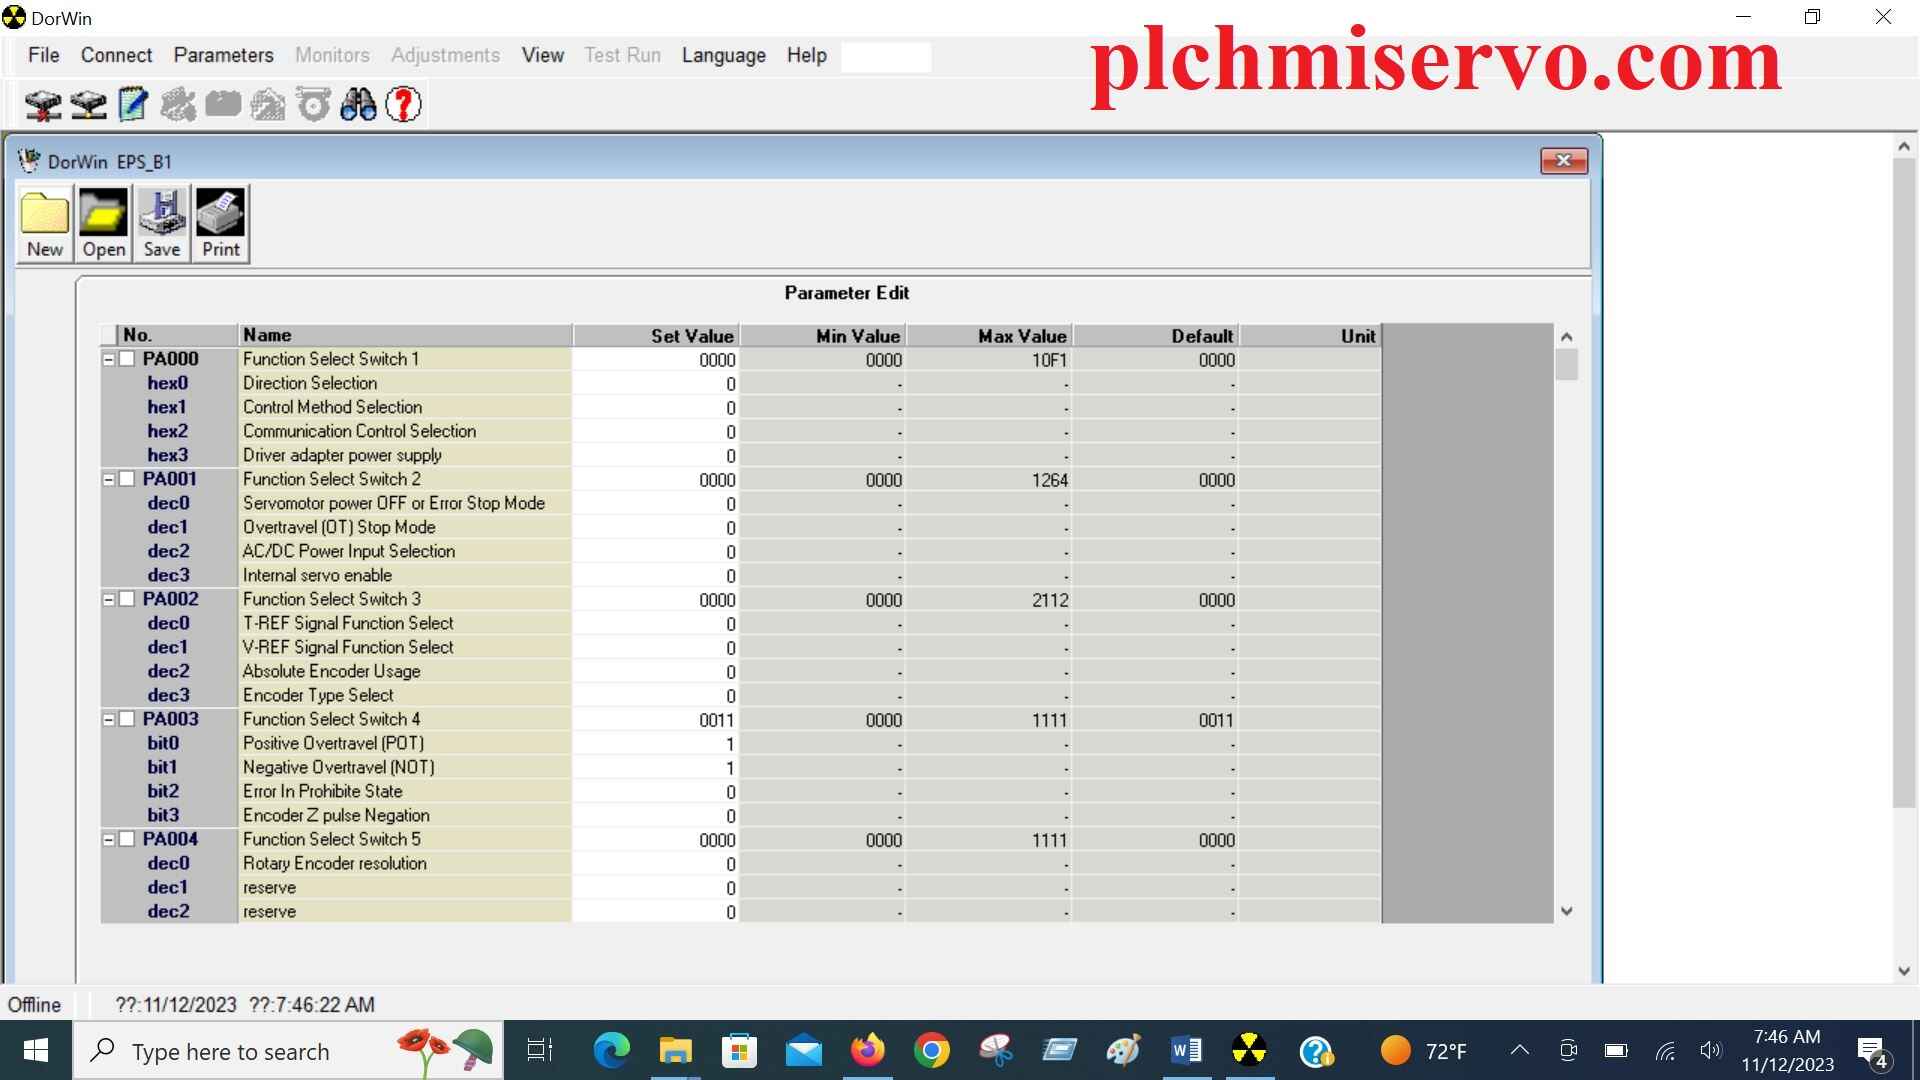
Task: Open the Parameters menu
Action: click(x=224, y=55)
